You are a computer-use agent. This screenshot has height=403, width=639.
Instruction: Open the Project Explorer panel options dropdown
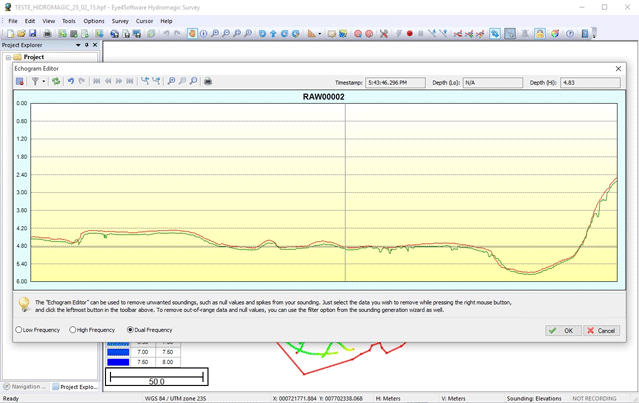point(78,45)
